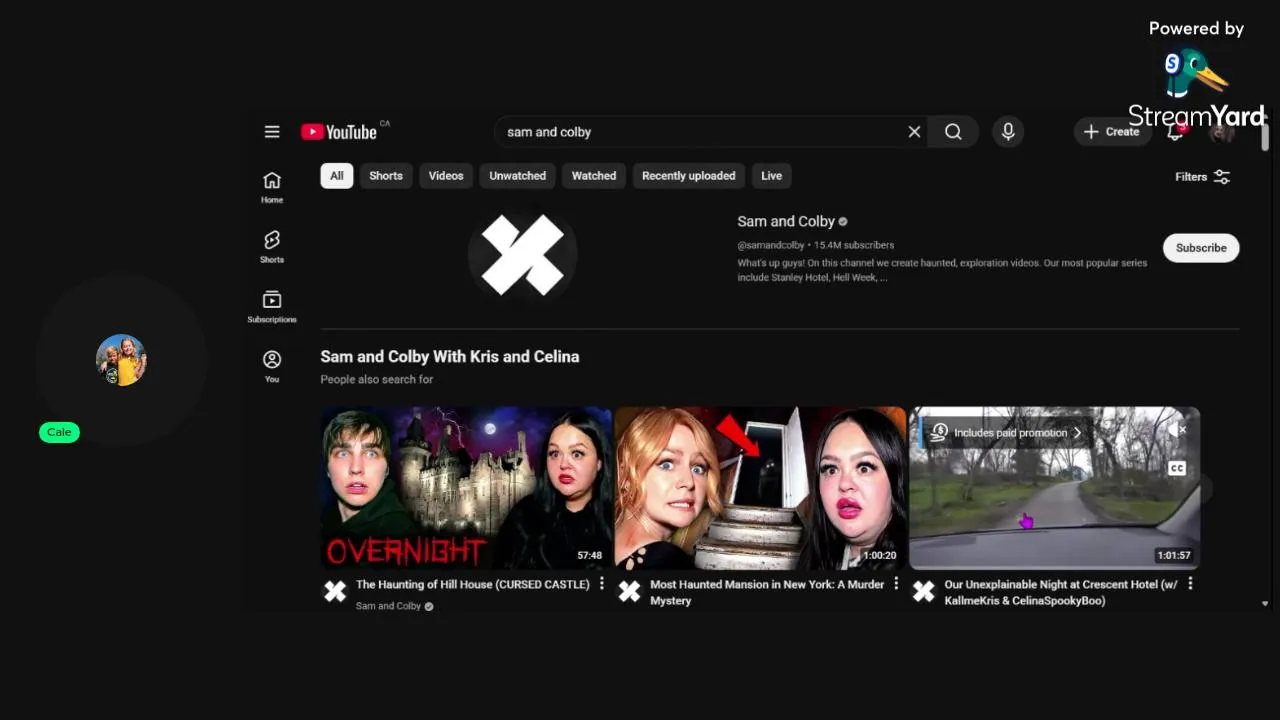Click the Sam and Colby With Kris and Celina heading
Screen dimensions: 1280x720
click(450, 357)
